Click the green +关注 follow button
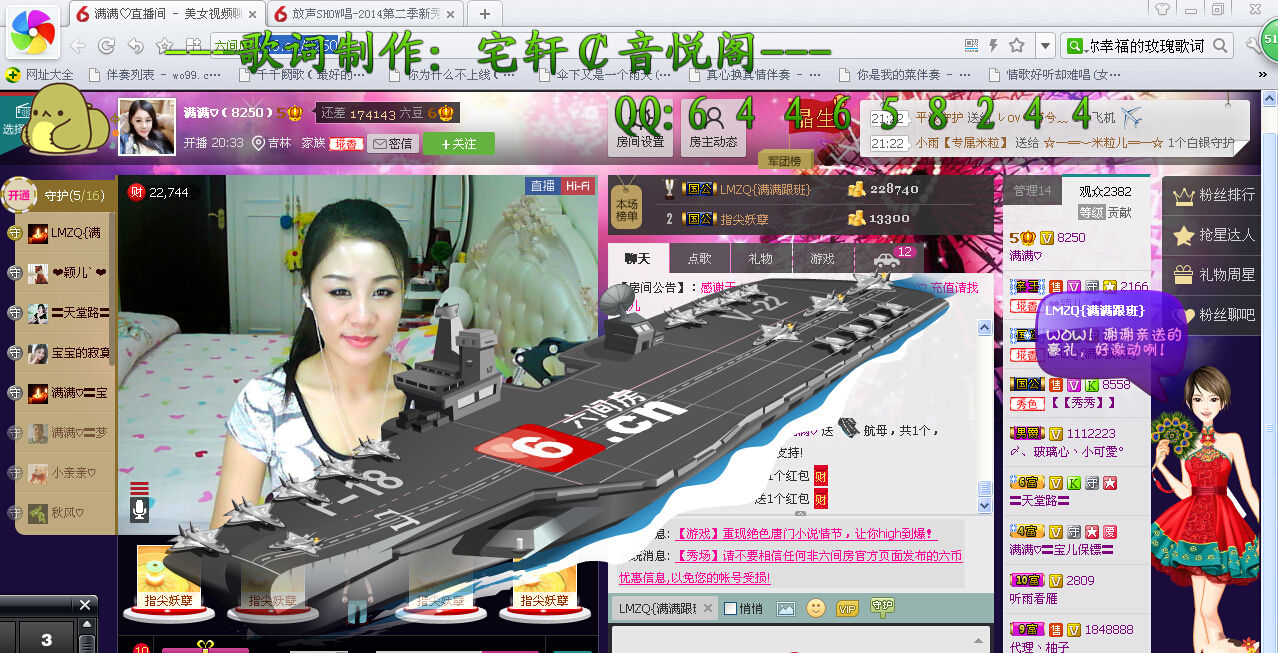 pos(459,144)
